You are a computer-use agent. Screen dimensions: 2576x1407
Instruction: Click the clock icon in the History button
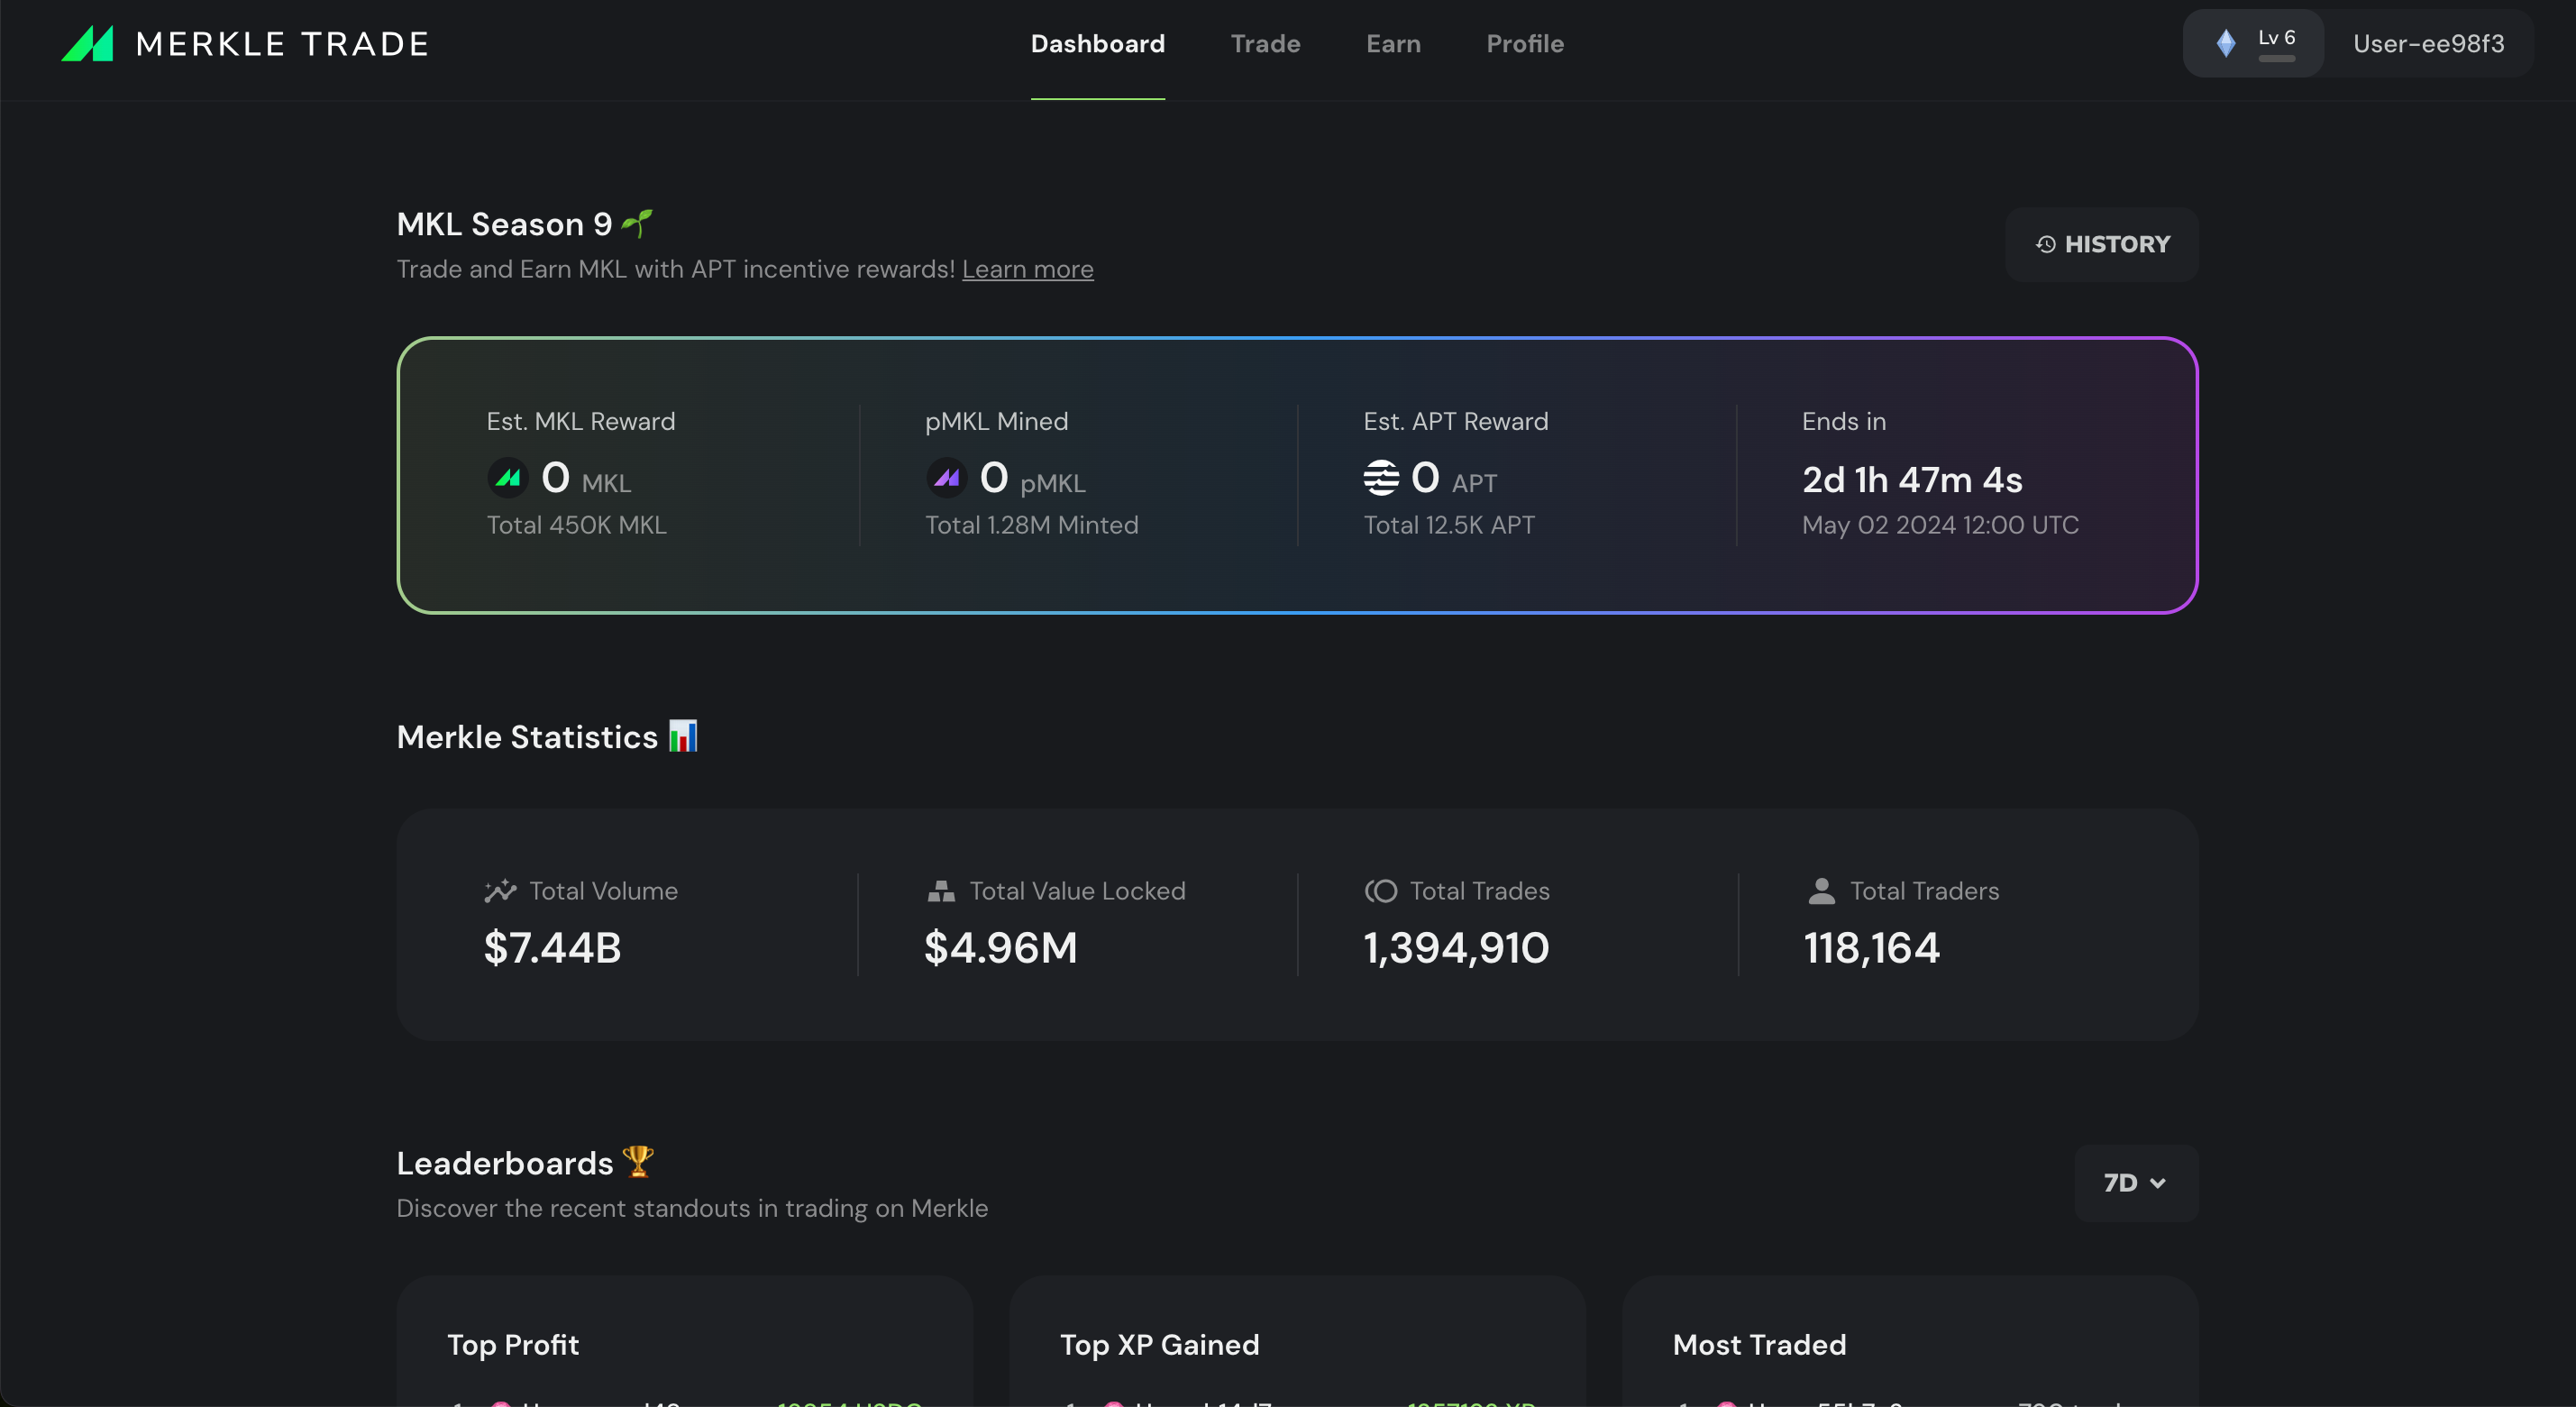pos(2045,244)
